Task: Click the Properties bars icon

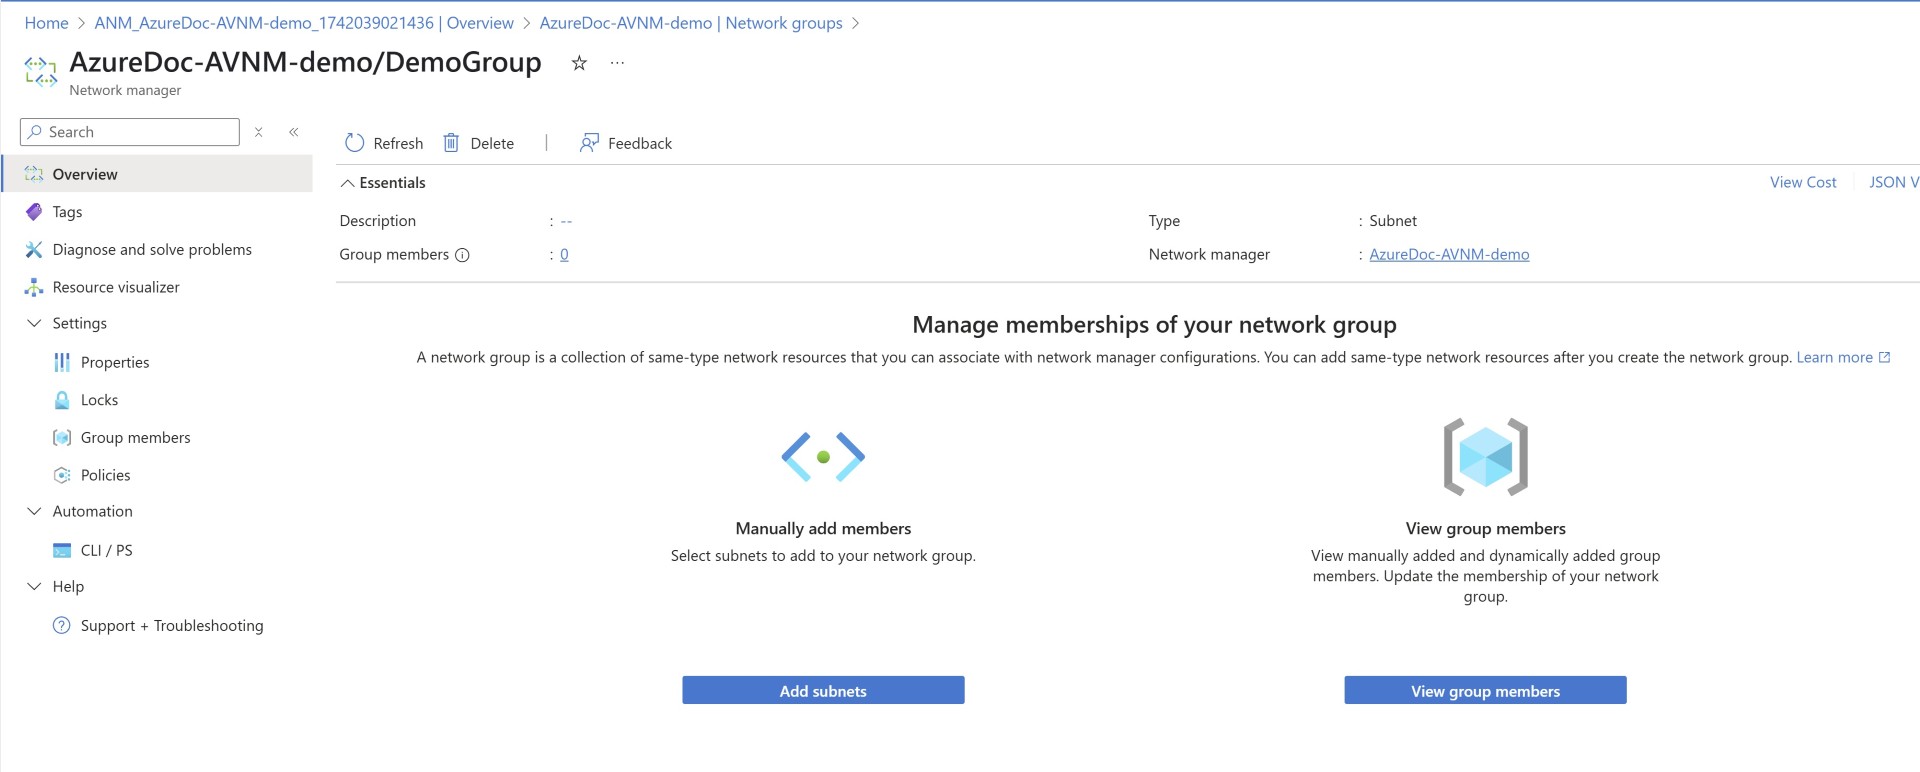Action: (x=62, y=362)
